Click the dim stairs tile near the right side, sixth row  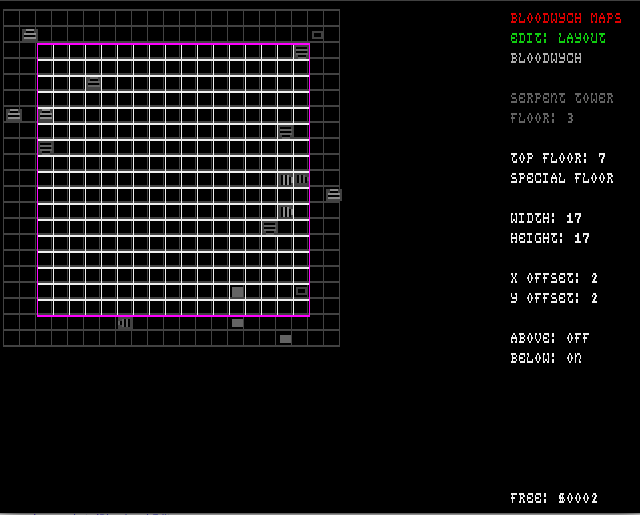pyautogui.click(x=286, y=131)
